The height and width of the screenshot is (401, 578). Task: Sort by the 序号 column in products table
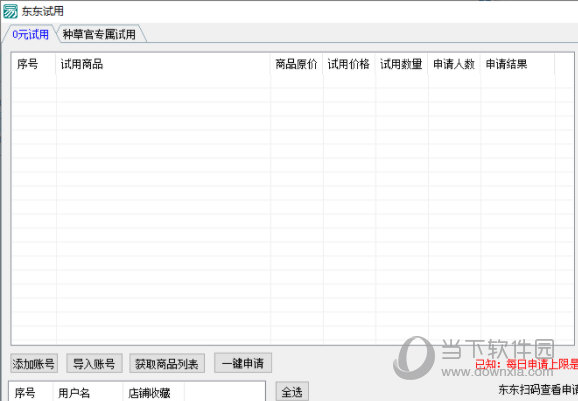(34, 64)
